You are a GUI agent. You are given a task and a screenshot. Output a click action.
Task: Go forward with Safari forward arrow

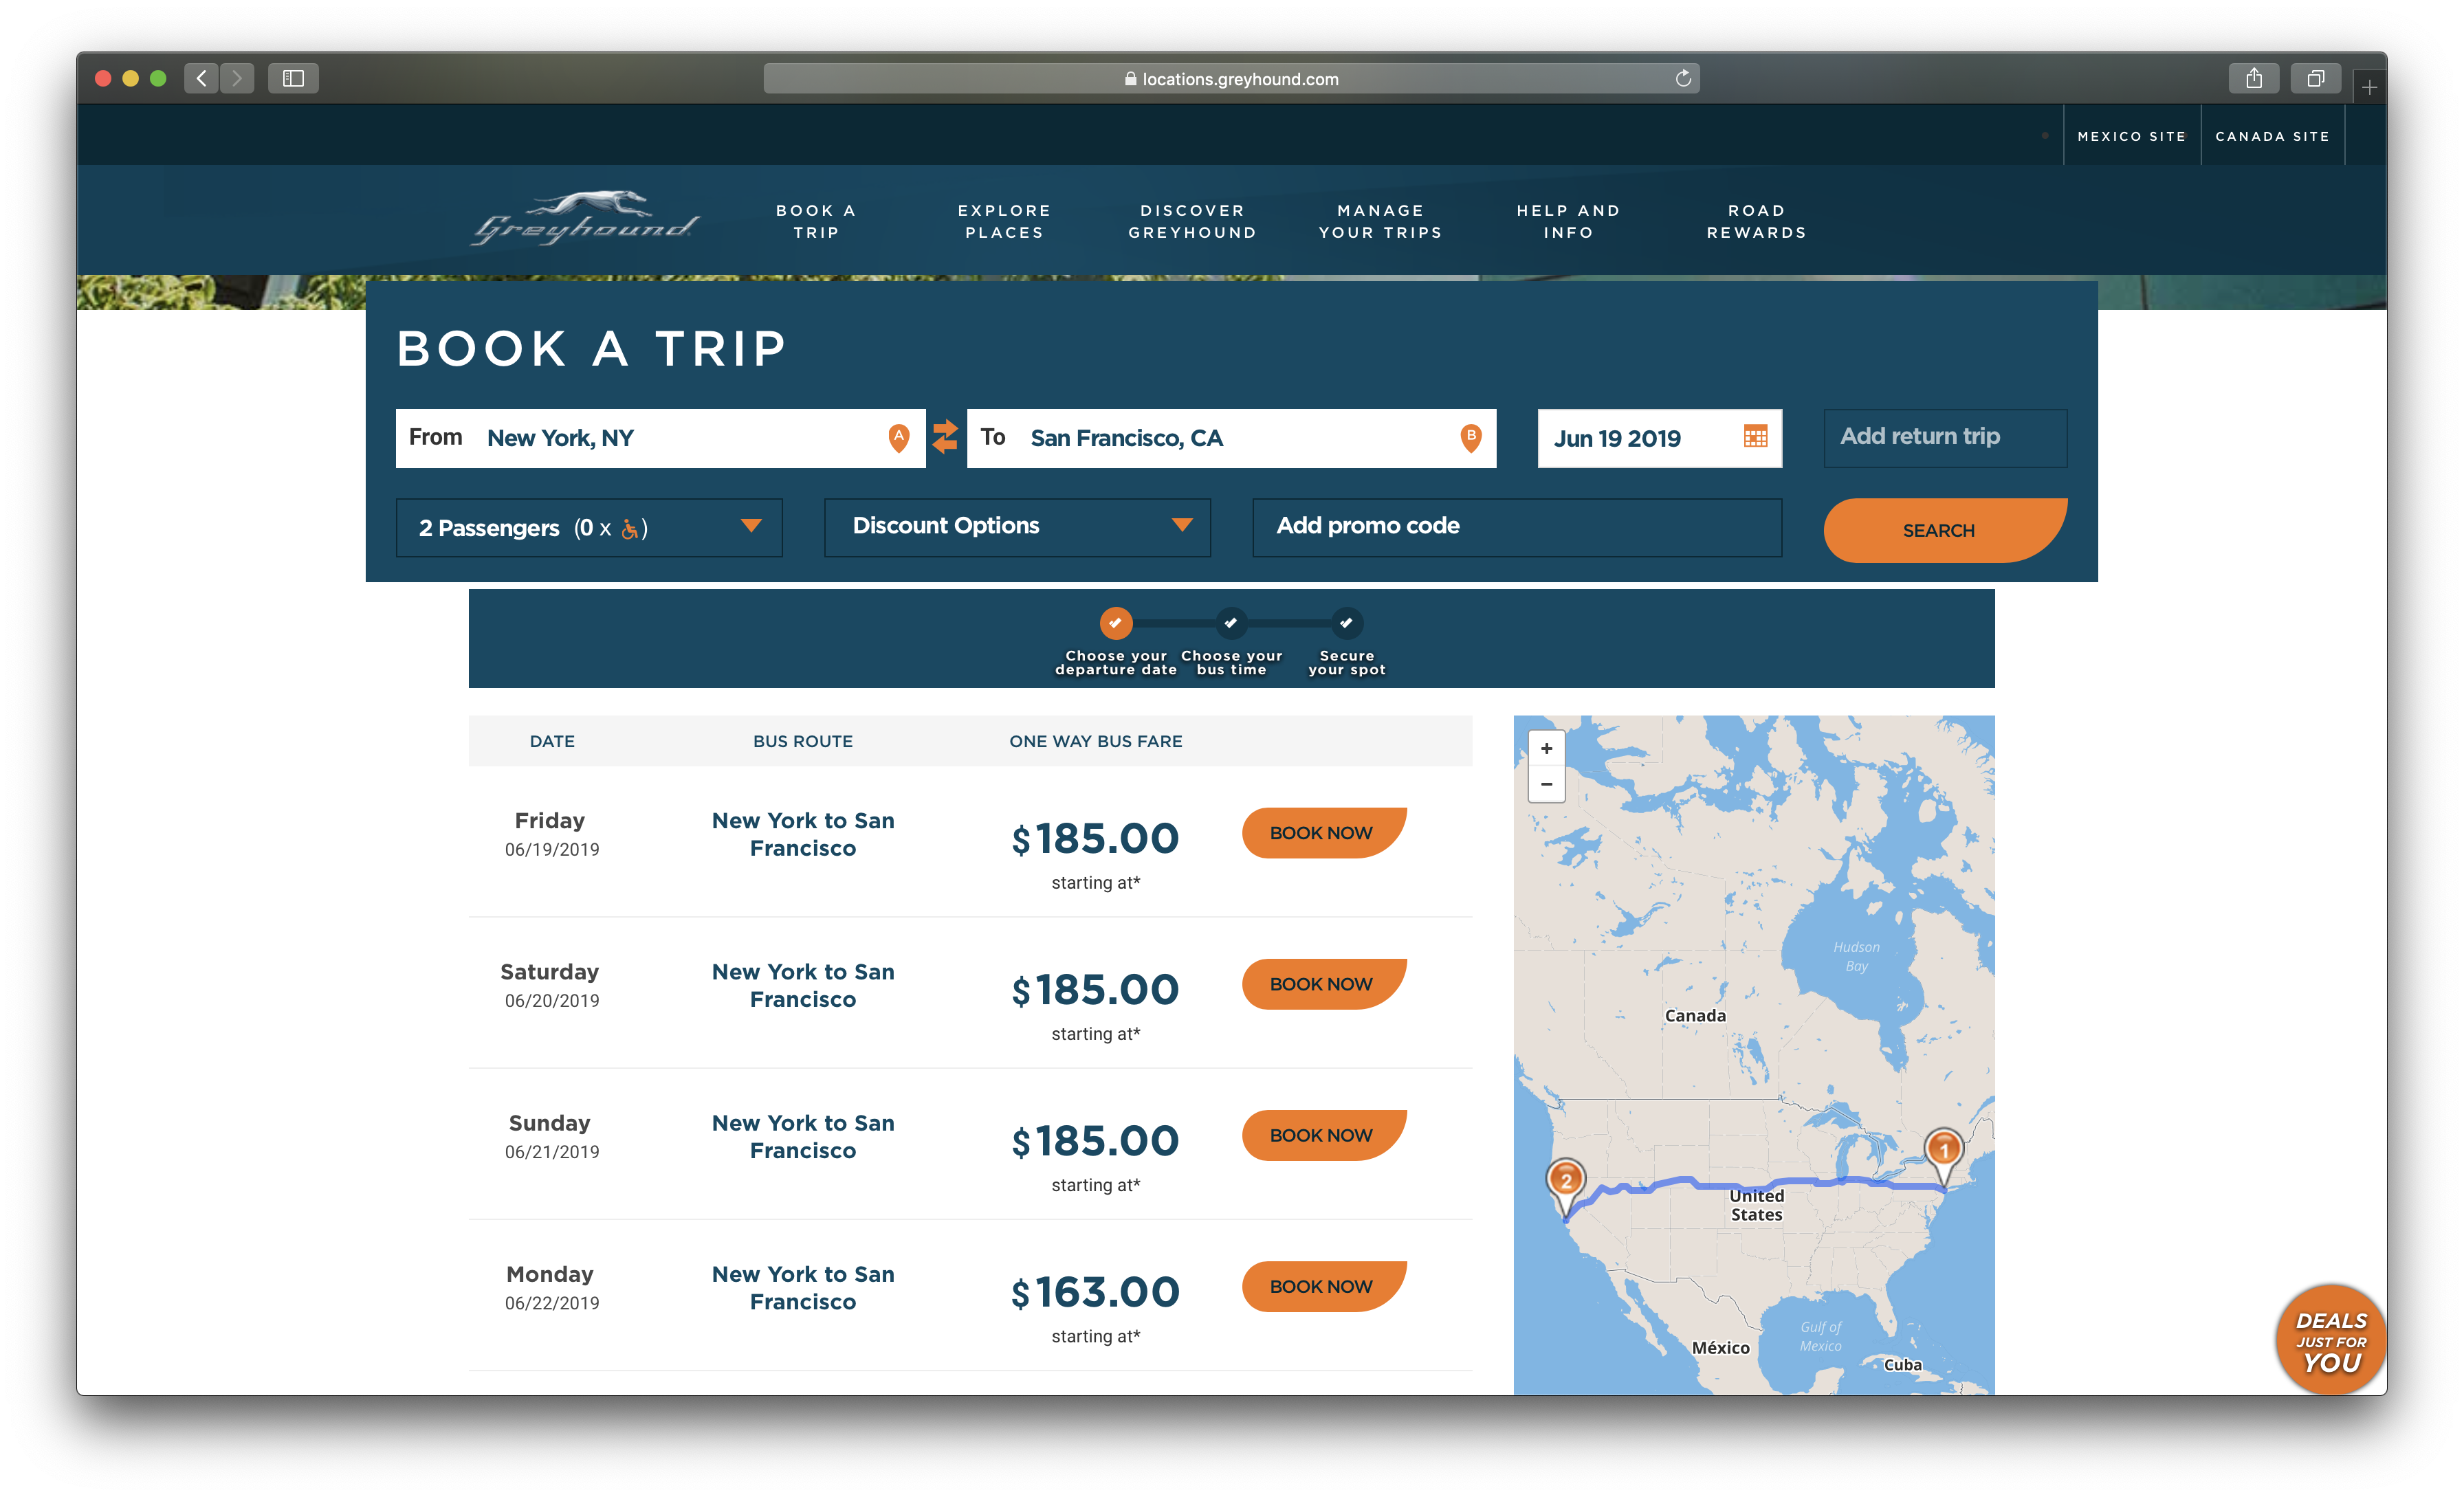click(237, 78)
